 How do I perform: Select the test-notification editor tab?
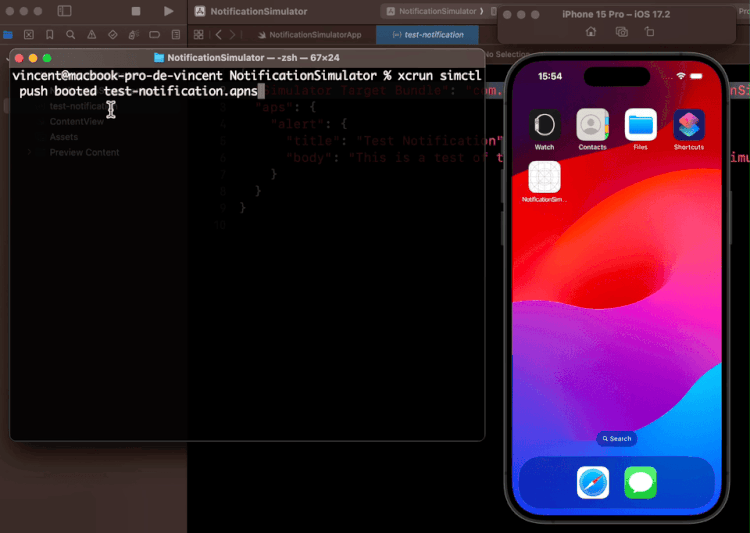428,34
